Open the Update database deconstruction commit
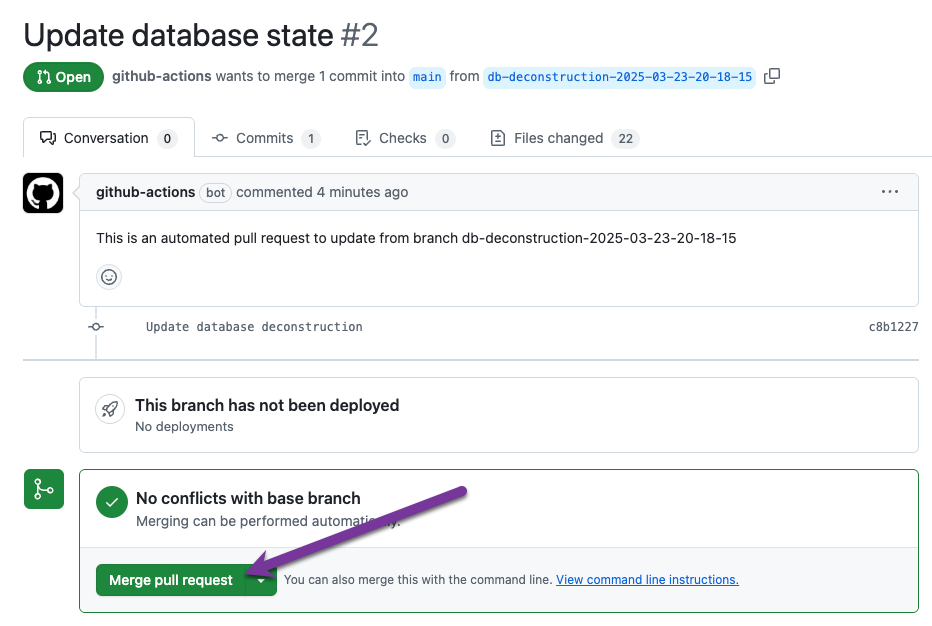The height and width of the screenshot is (626, 932). (254, 327)
